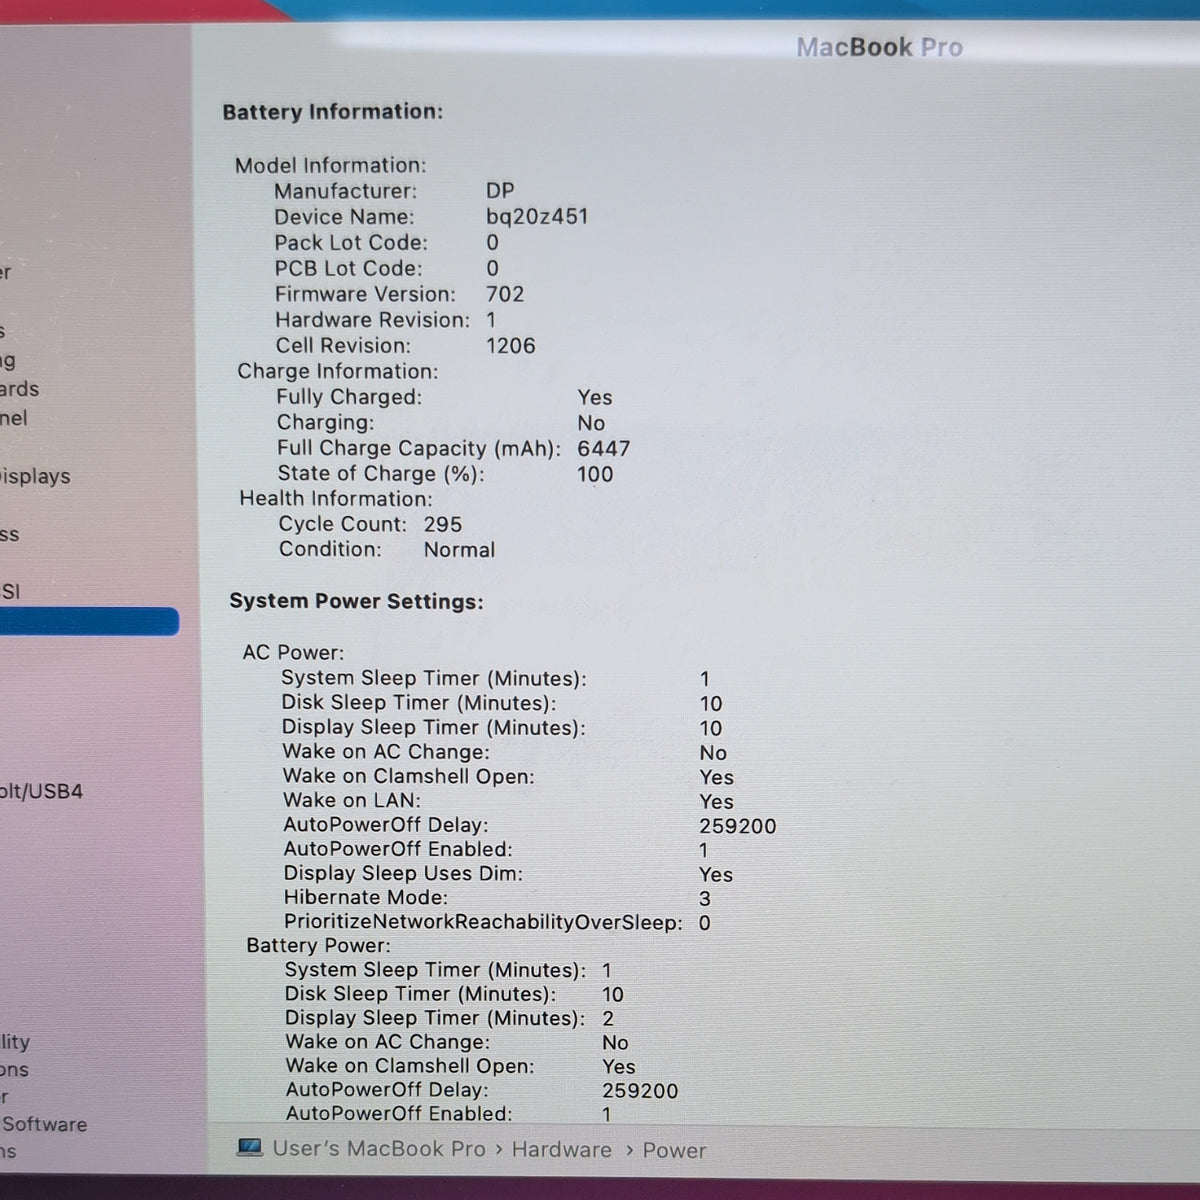Select Power in the bottom path bar
This screenshot has width=1200, height=1200.
(674, 1151)
